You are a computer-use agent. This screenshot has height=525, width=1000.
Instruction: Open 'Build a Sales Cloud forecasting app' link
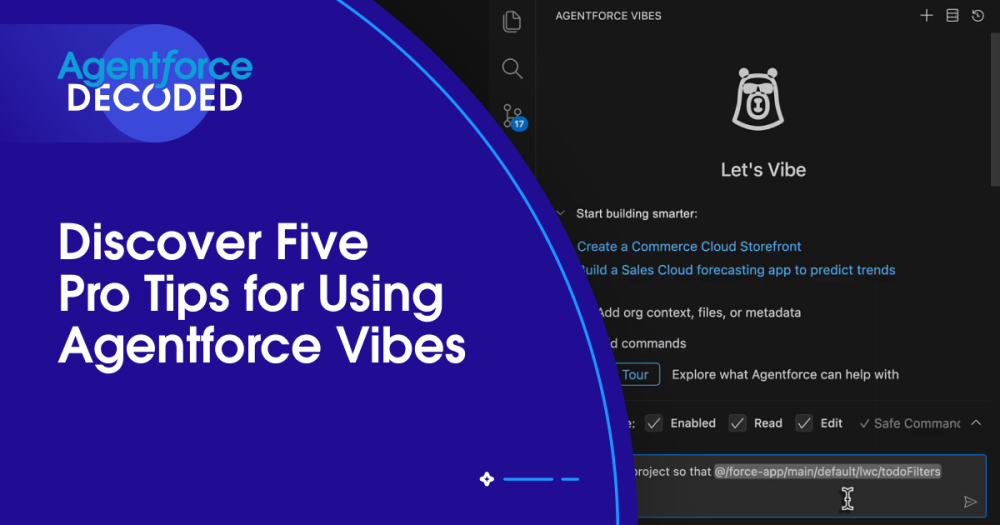(737, 270)
